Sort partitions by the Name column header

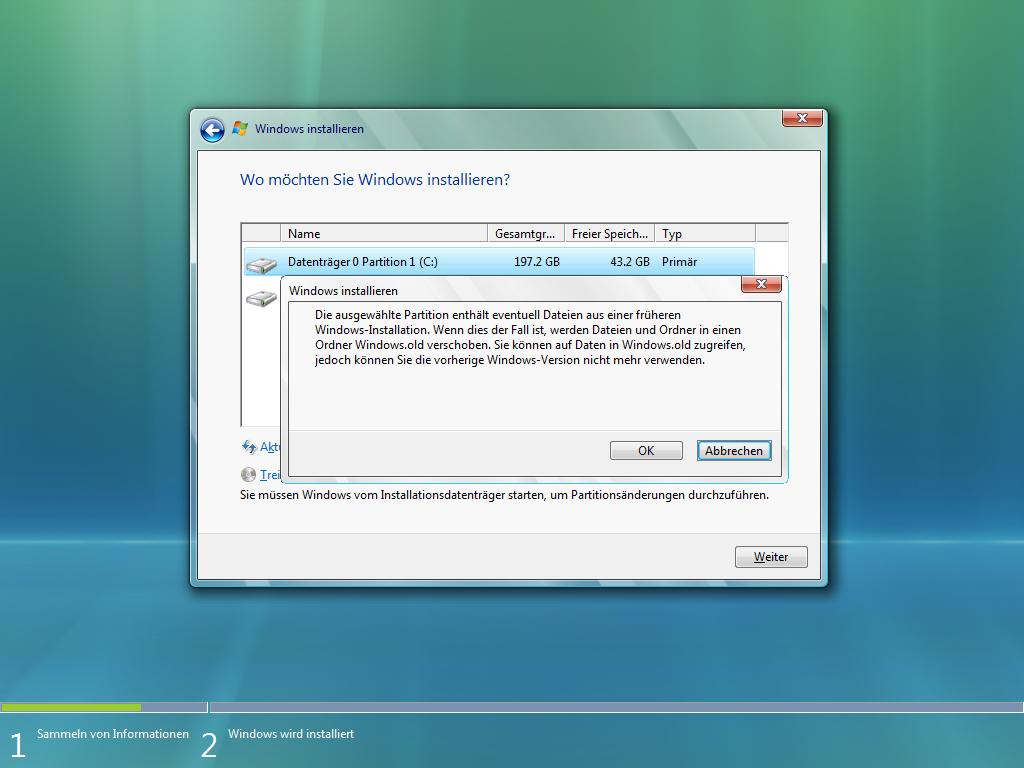tap(384, 233)
